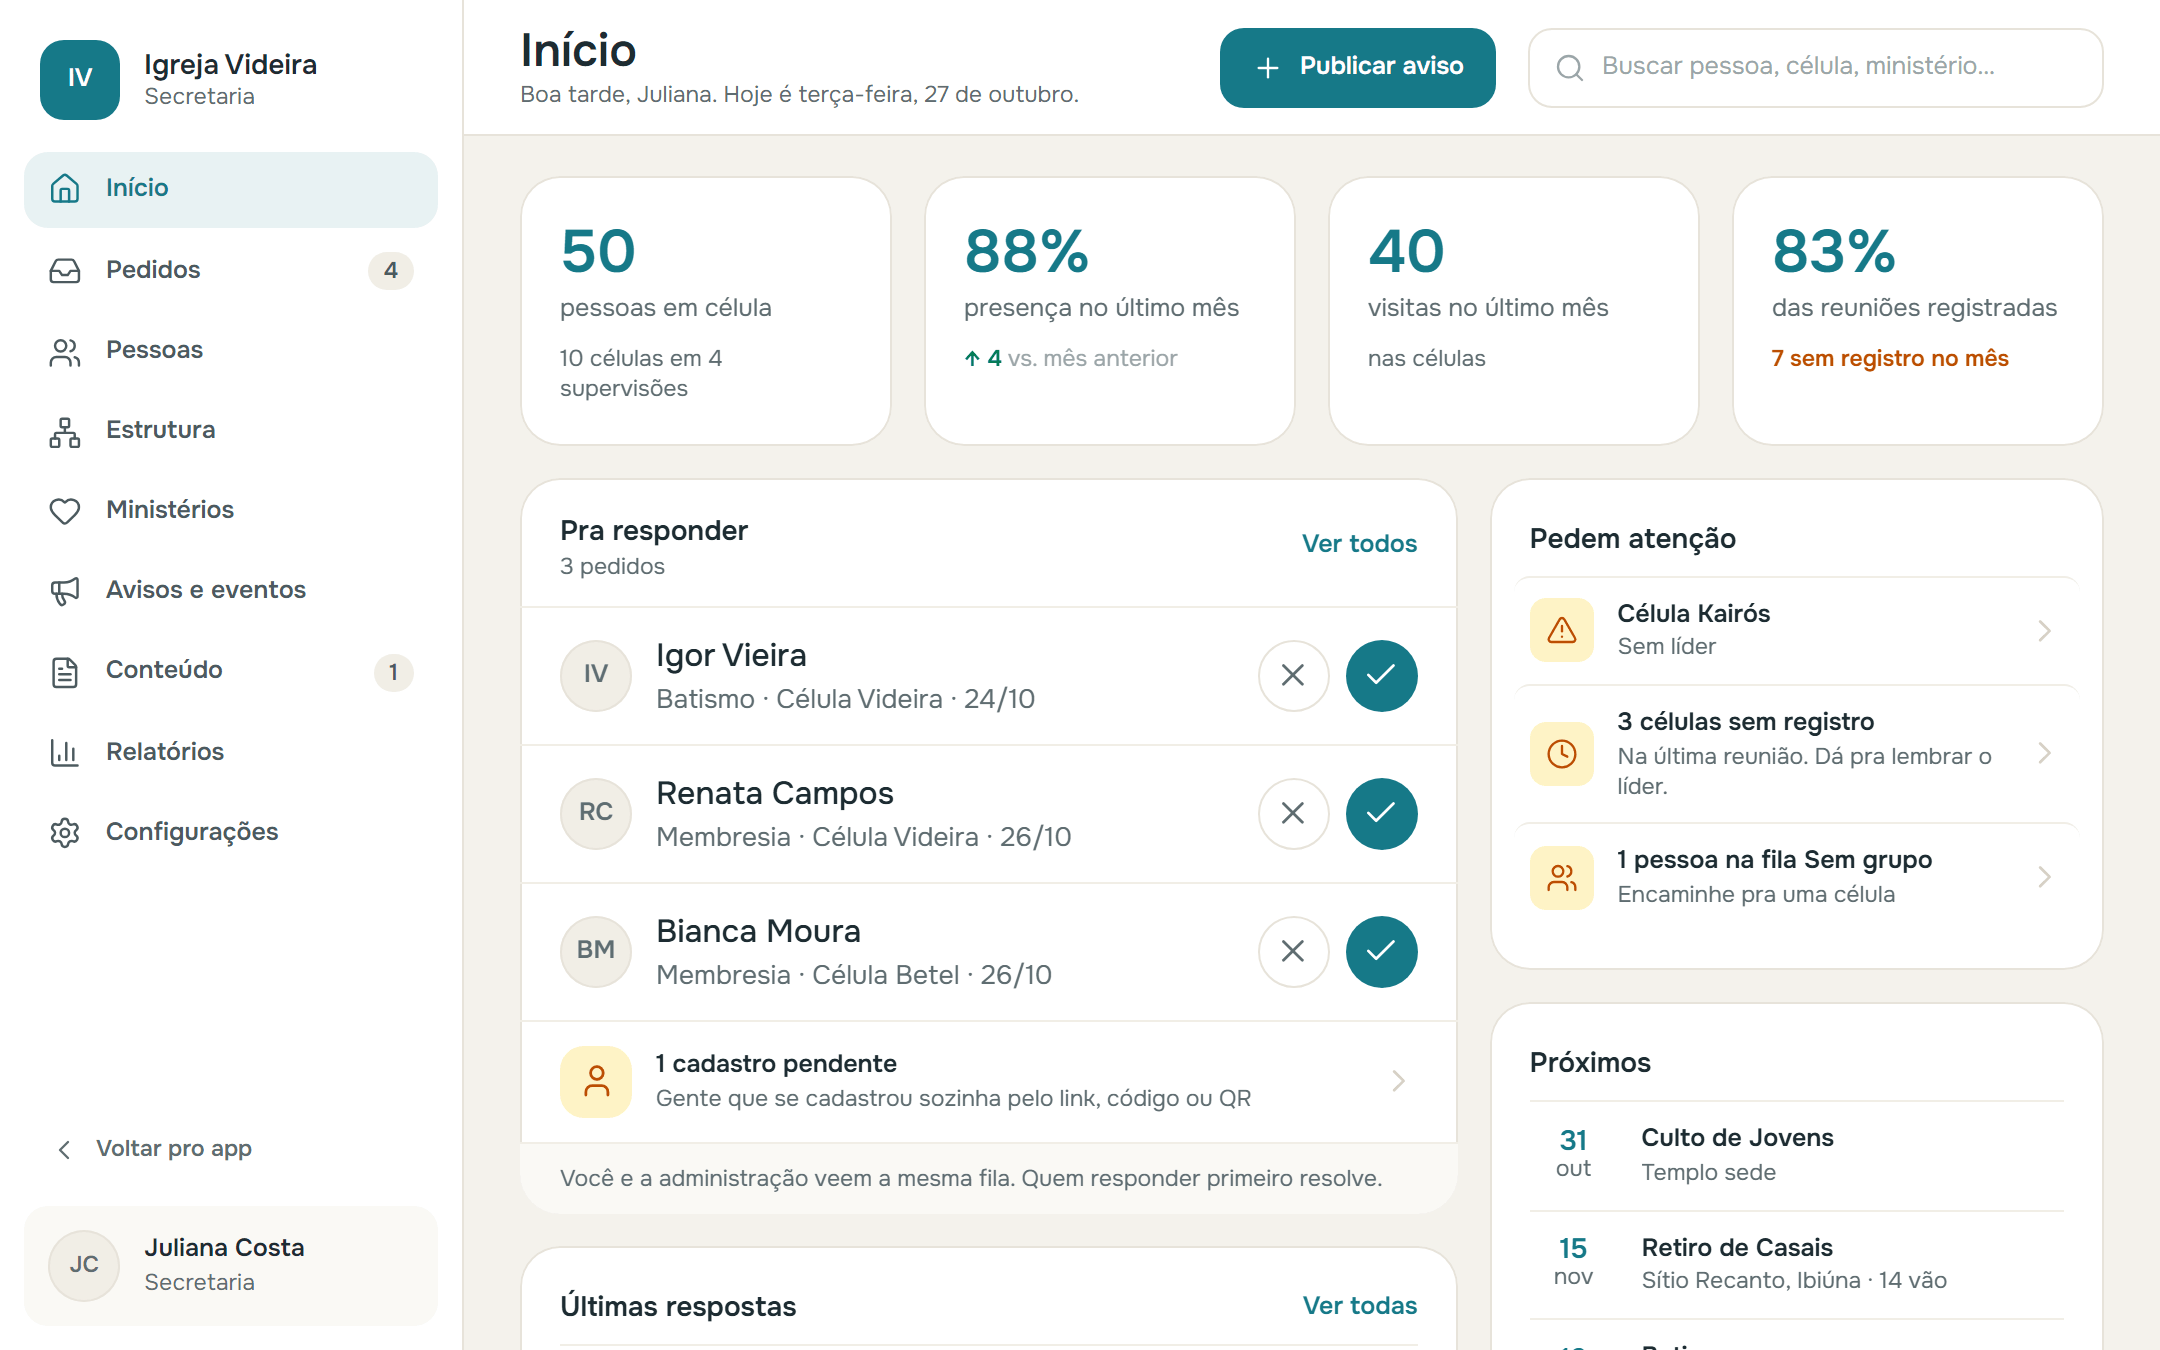
Task: Open the 3 células sem registro chevron
Action: click(2044, 753)
